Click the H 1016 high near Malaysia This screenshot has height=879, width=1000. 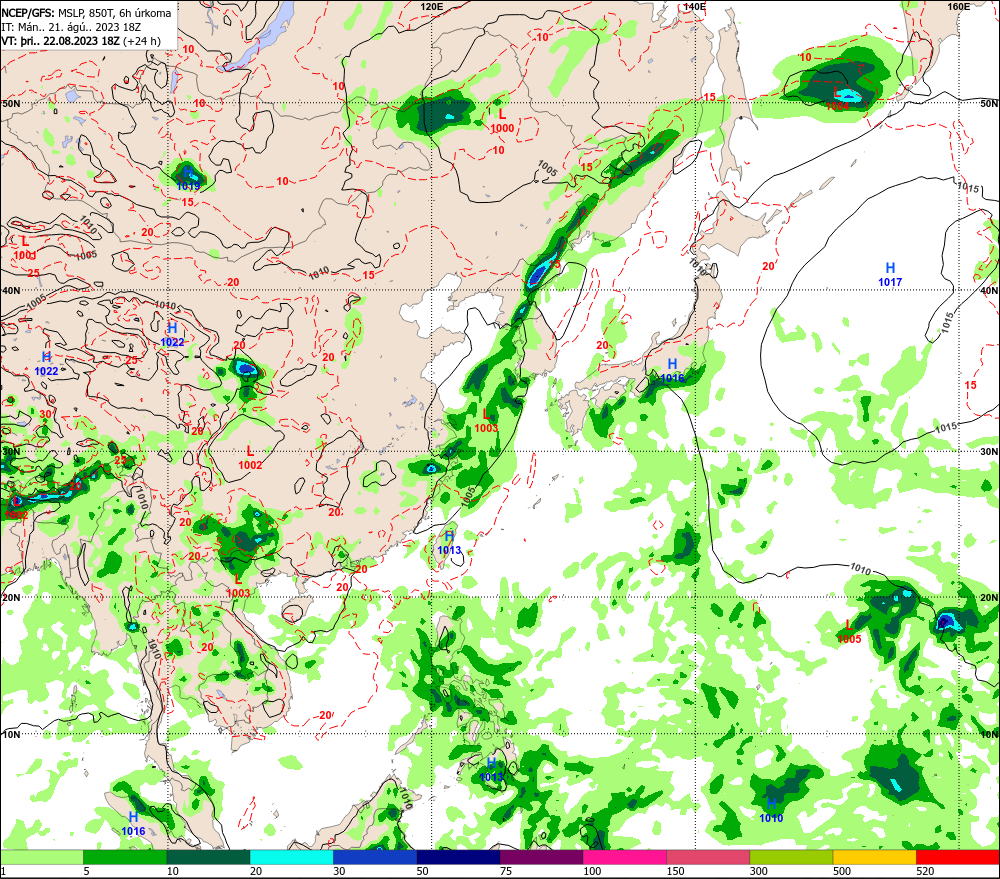(133, 824)
